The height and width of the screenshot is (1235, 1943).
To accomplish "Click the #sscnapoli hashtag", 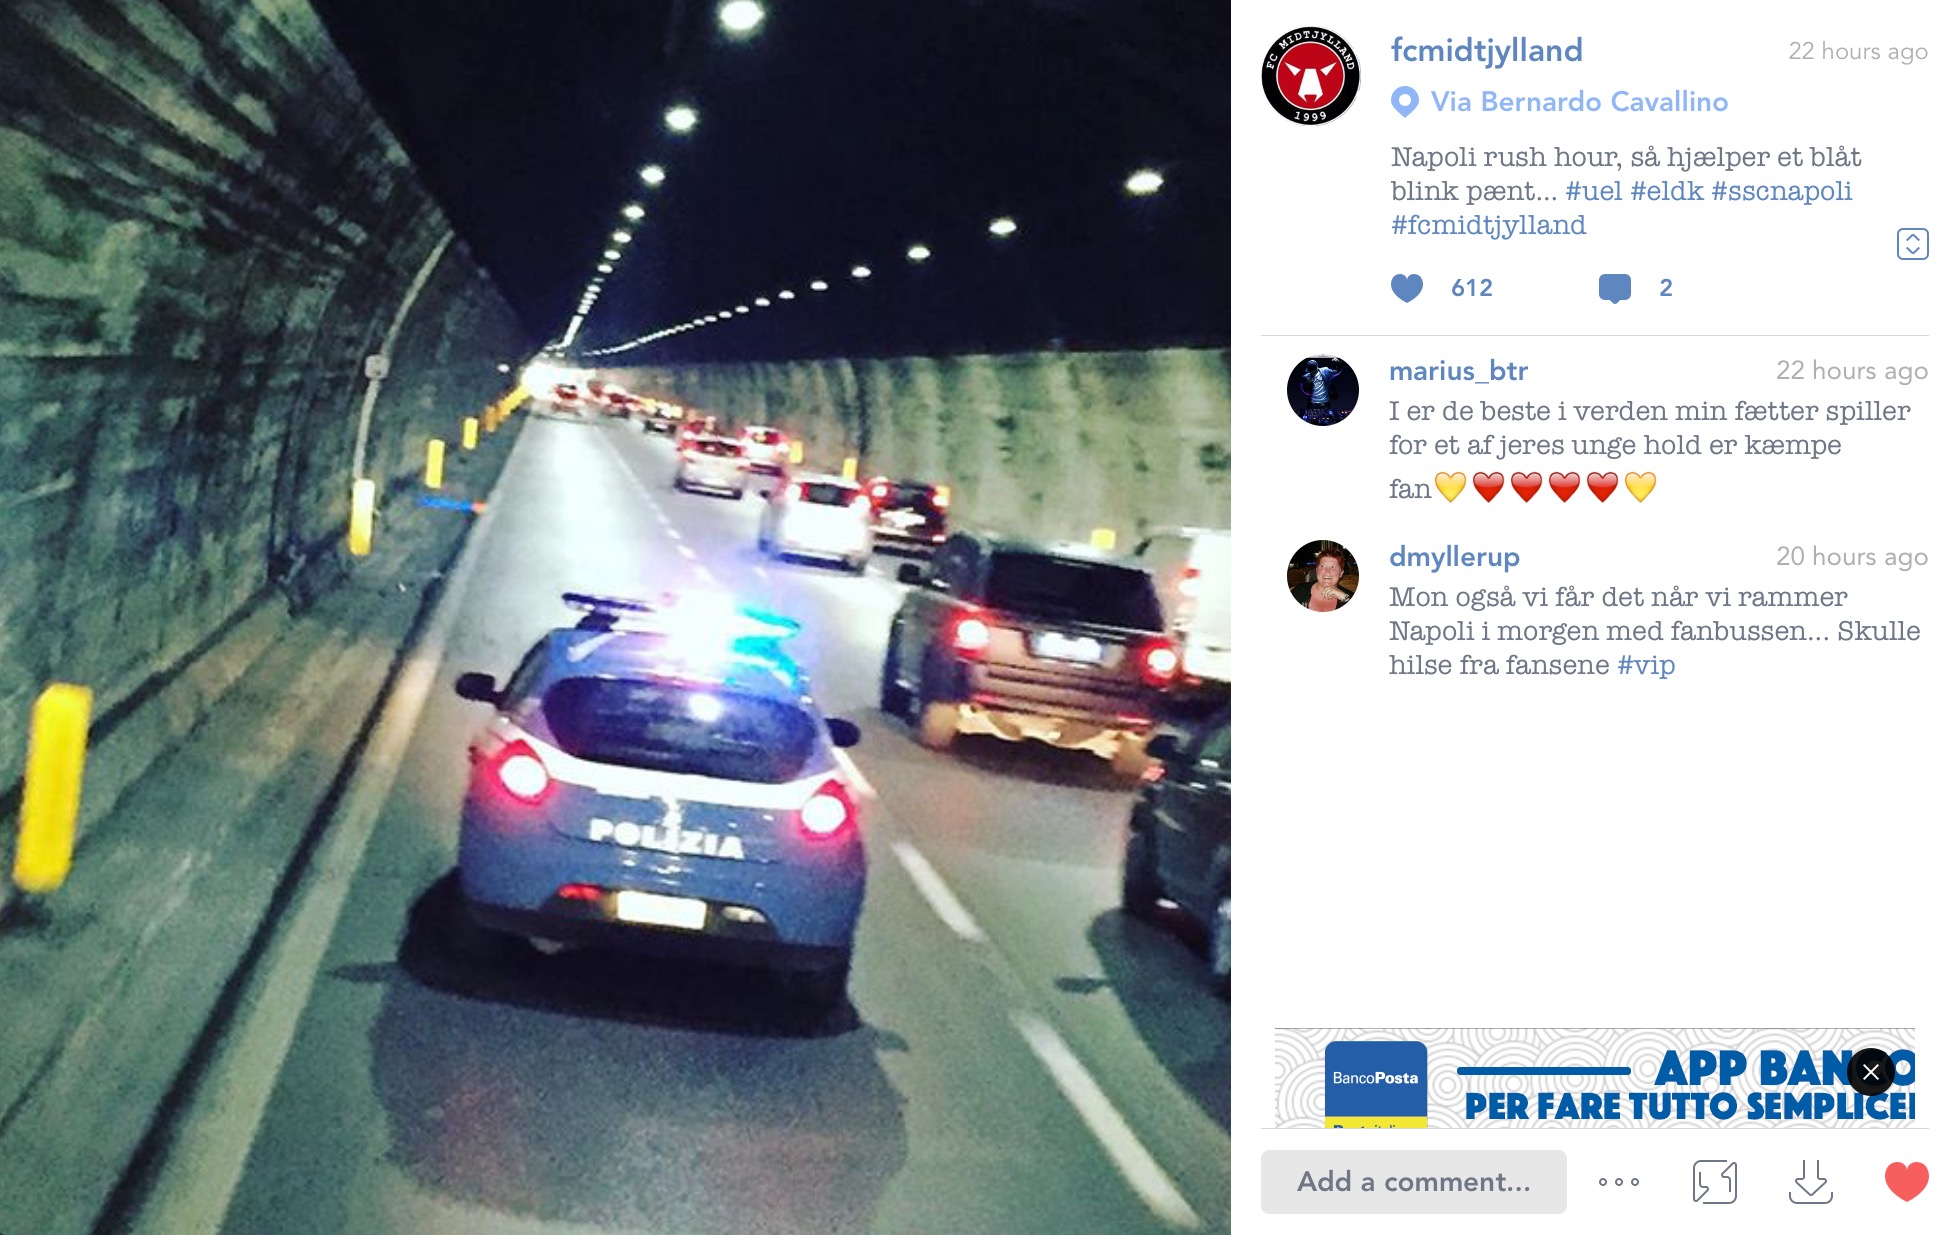I will [x=1782, y=191].
